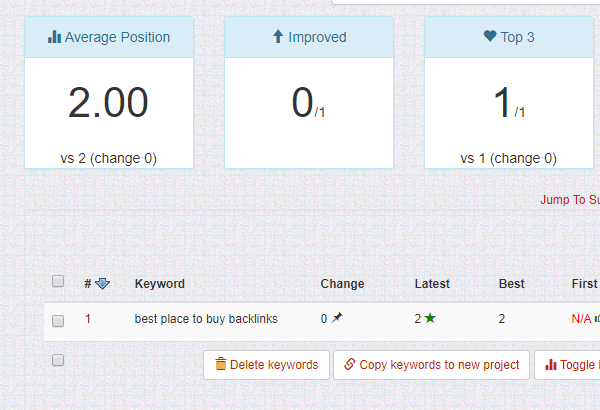Sort by the Latest column header

[x=432, y=284]
